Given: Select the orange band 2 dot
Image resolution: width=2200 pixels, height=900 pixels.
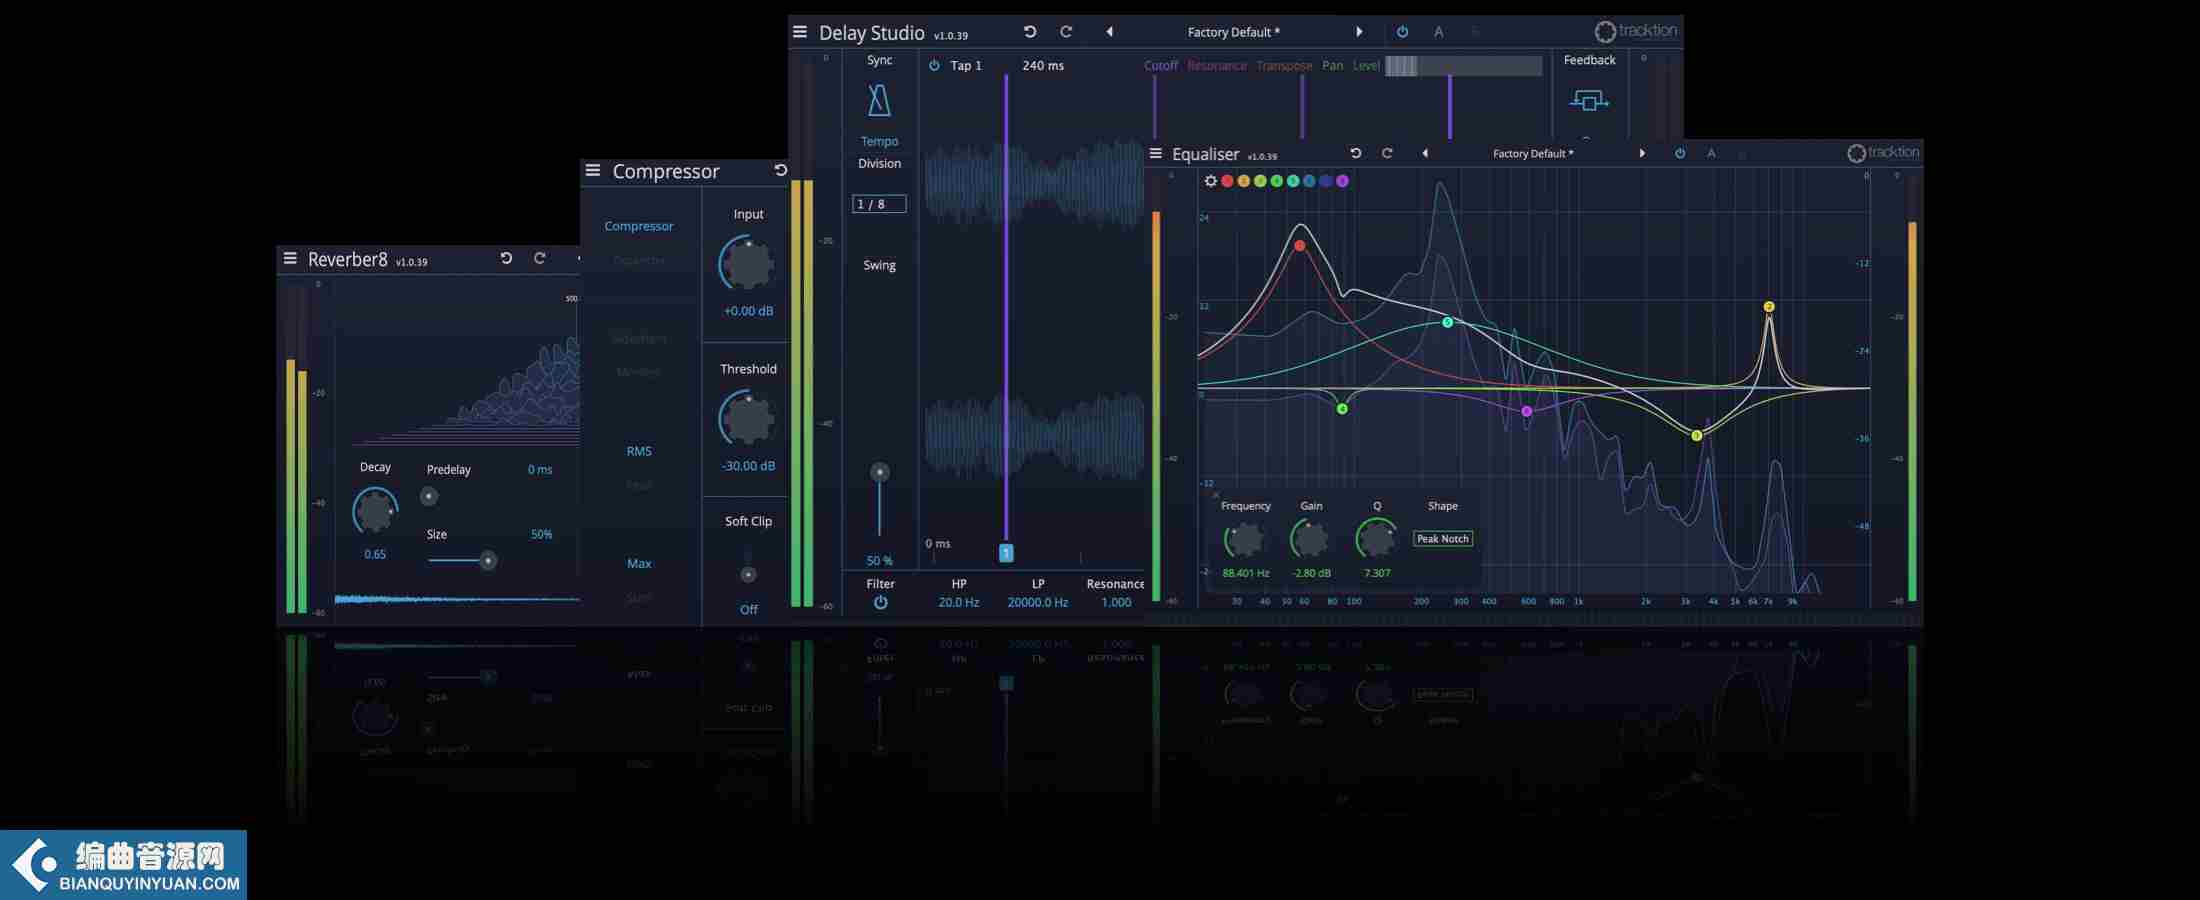Looking at the screenshot, I should coord(1244,181).
